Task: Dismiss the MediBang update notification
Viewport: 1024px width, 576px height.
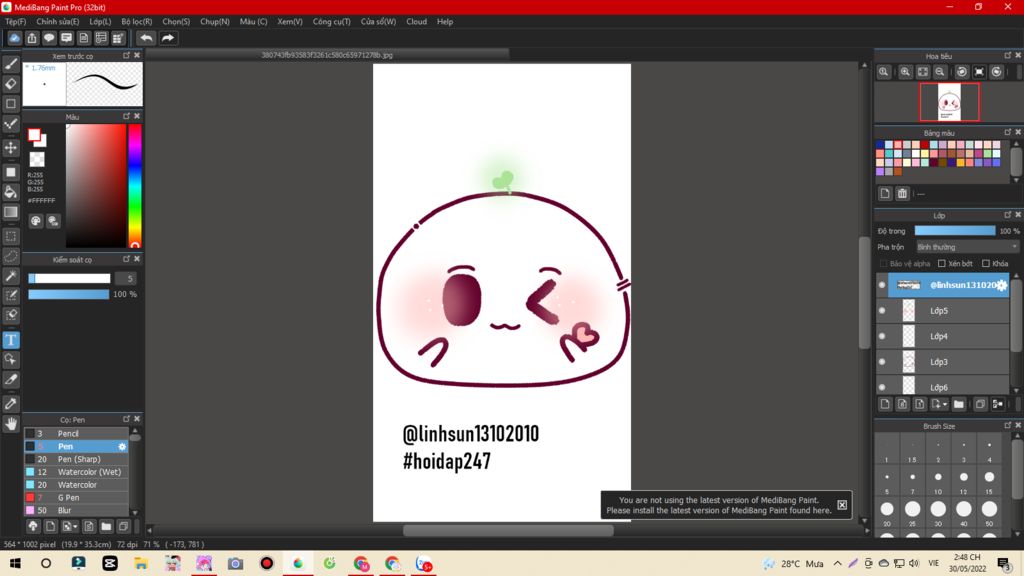Action: 842,505
